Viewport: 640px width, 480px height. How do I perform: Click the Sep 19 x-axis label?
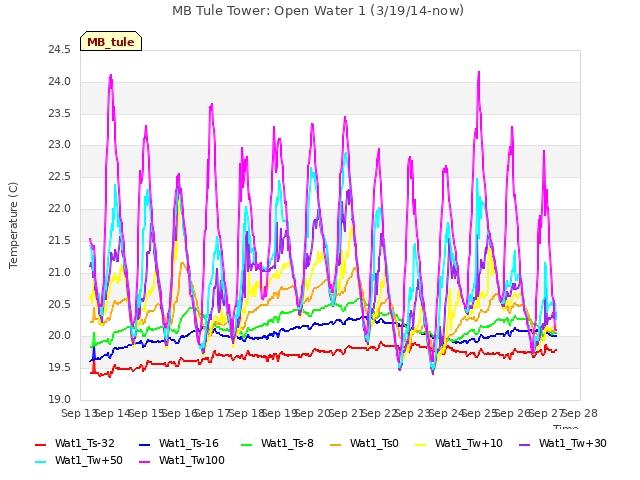280,413
